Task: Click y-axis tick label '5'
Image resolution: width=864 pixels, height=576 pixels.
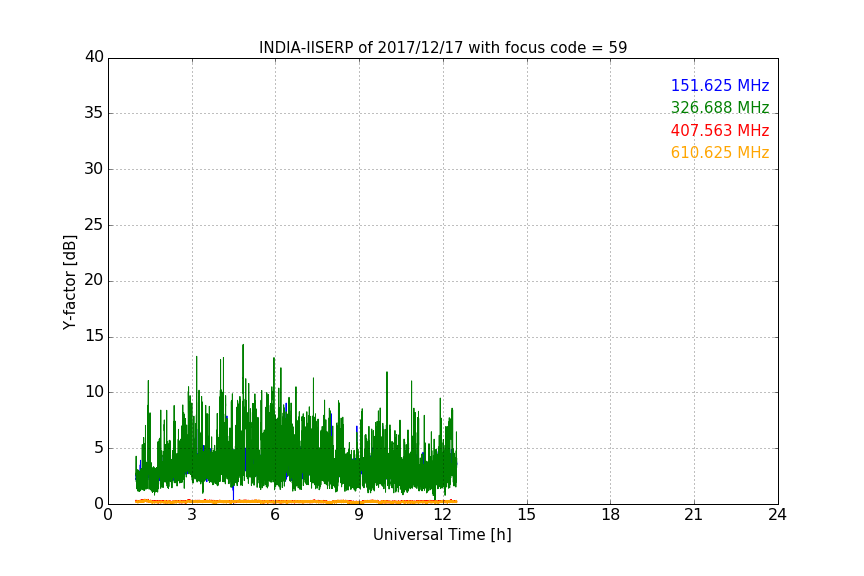Action: point(99,448)
